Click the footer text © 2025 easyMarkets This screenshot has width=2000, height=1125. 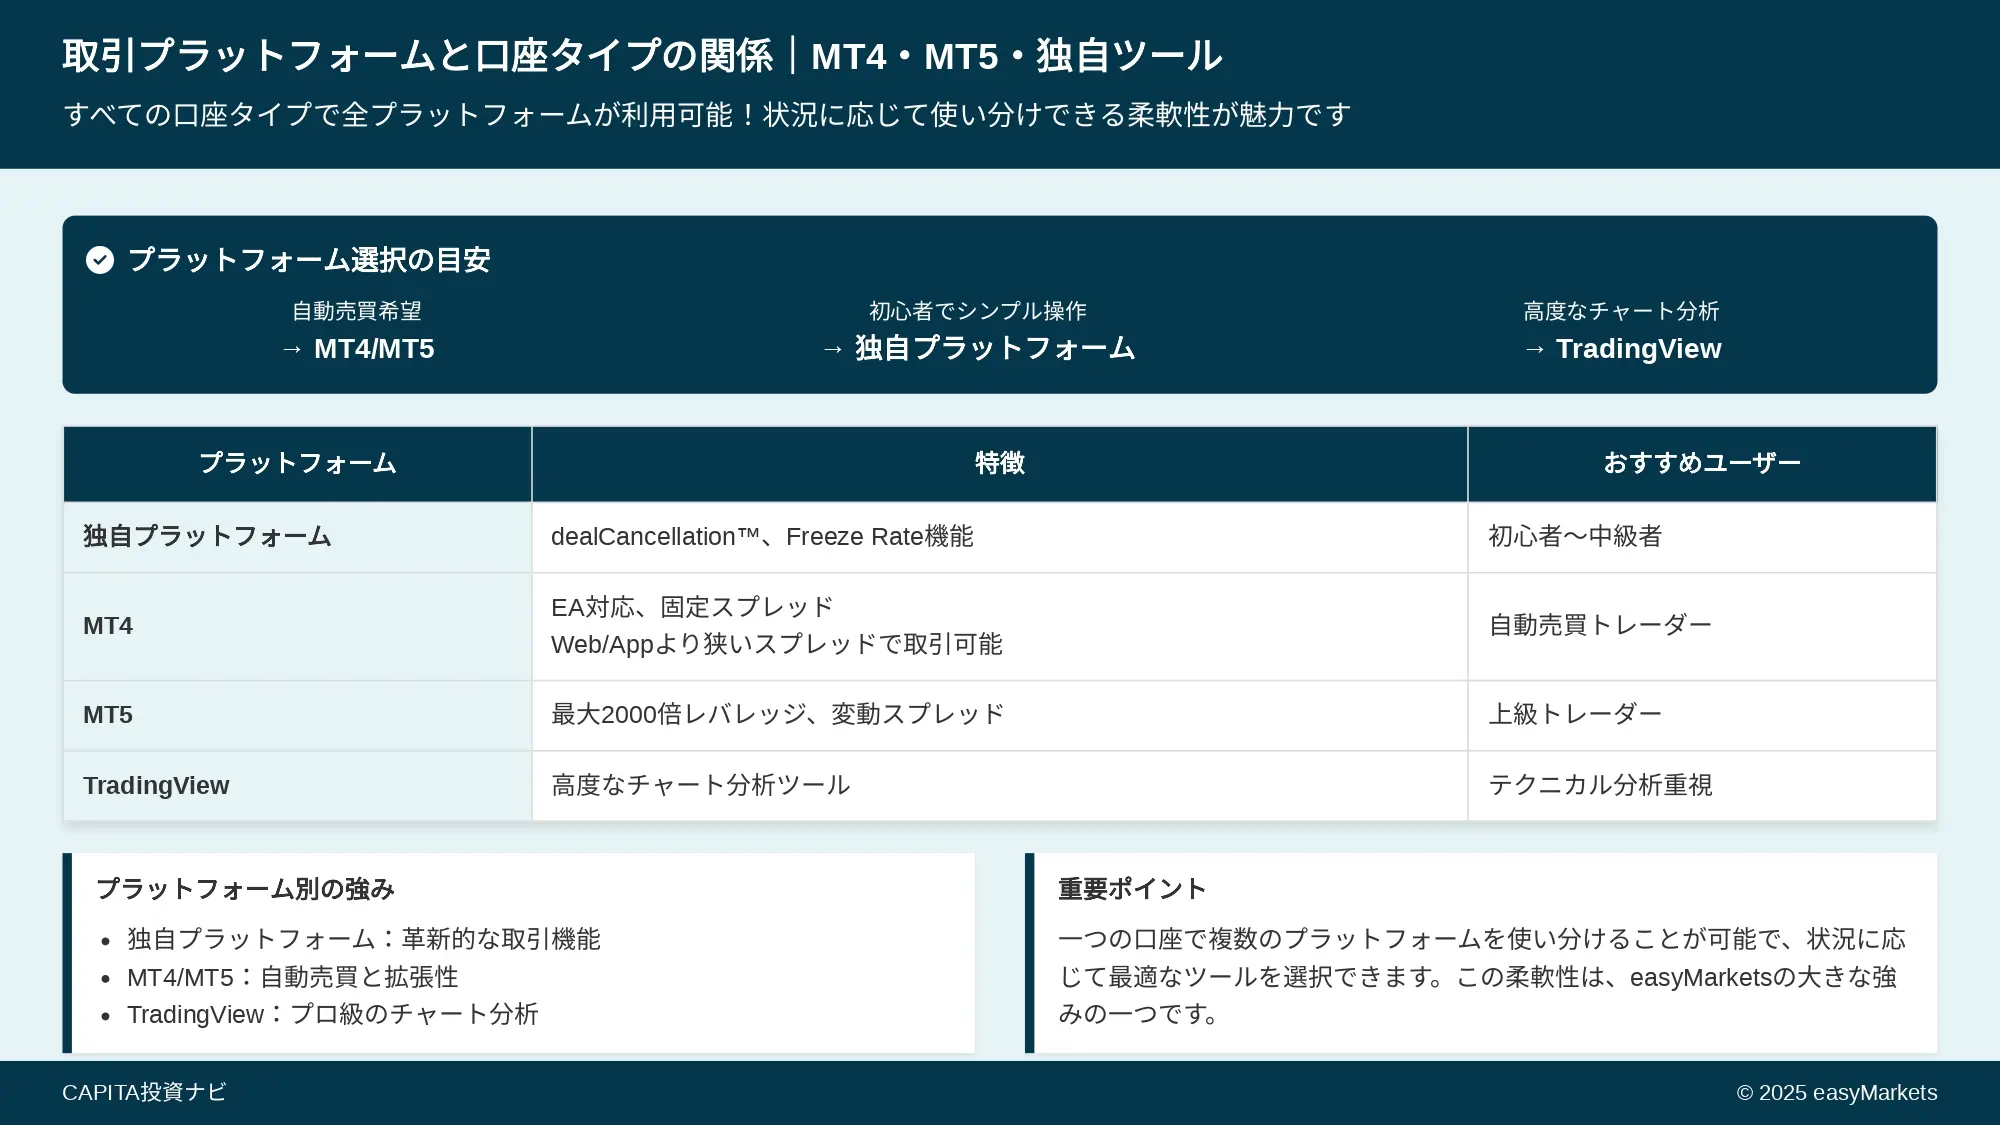pyautogui.click(x=1837, y=1093)
